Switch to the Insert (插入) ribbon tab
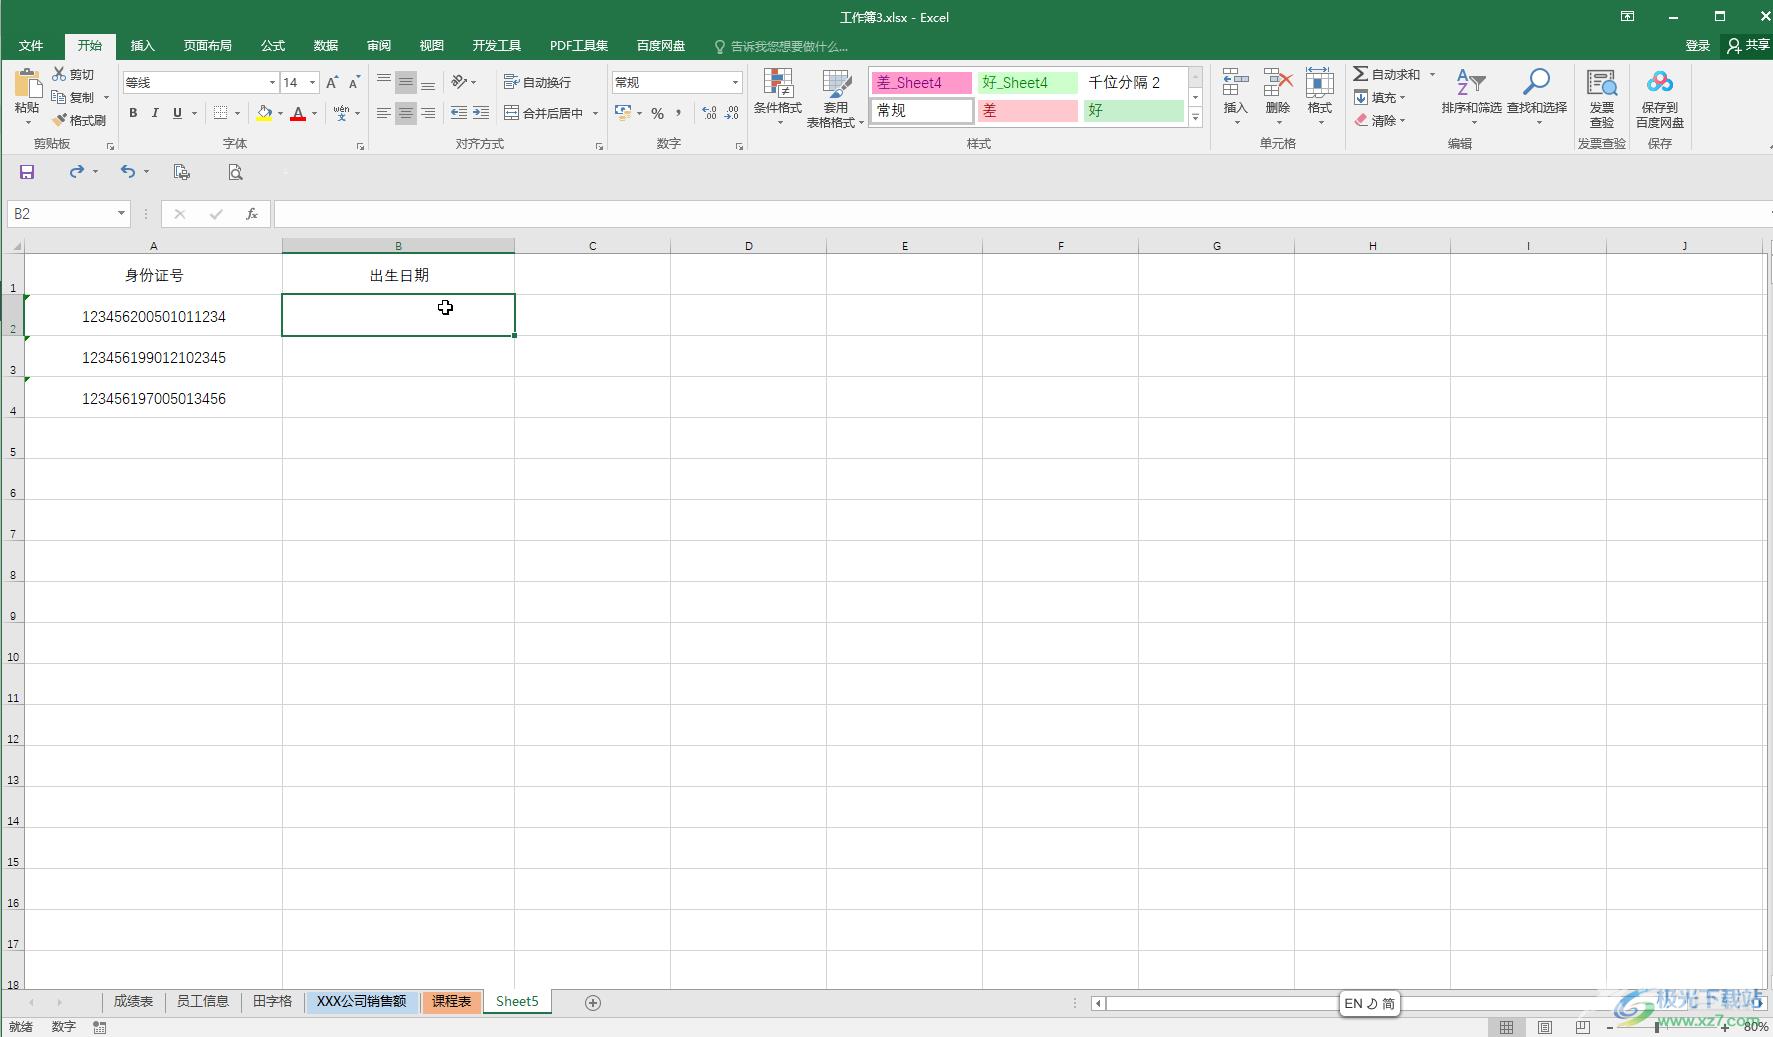Viewport: 1773px width, 1037px height. tap(143, 46)
